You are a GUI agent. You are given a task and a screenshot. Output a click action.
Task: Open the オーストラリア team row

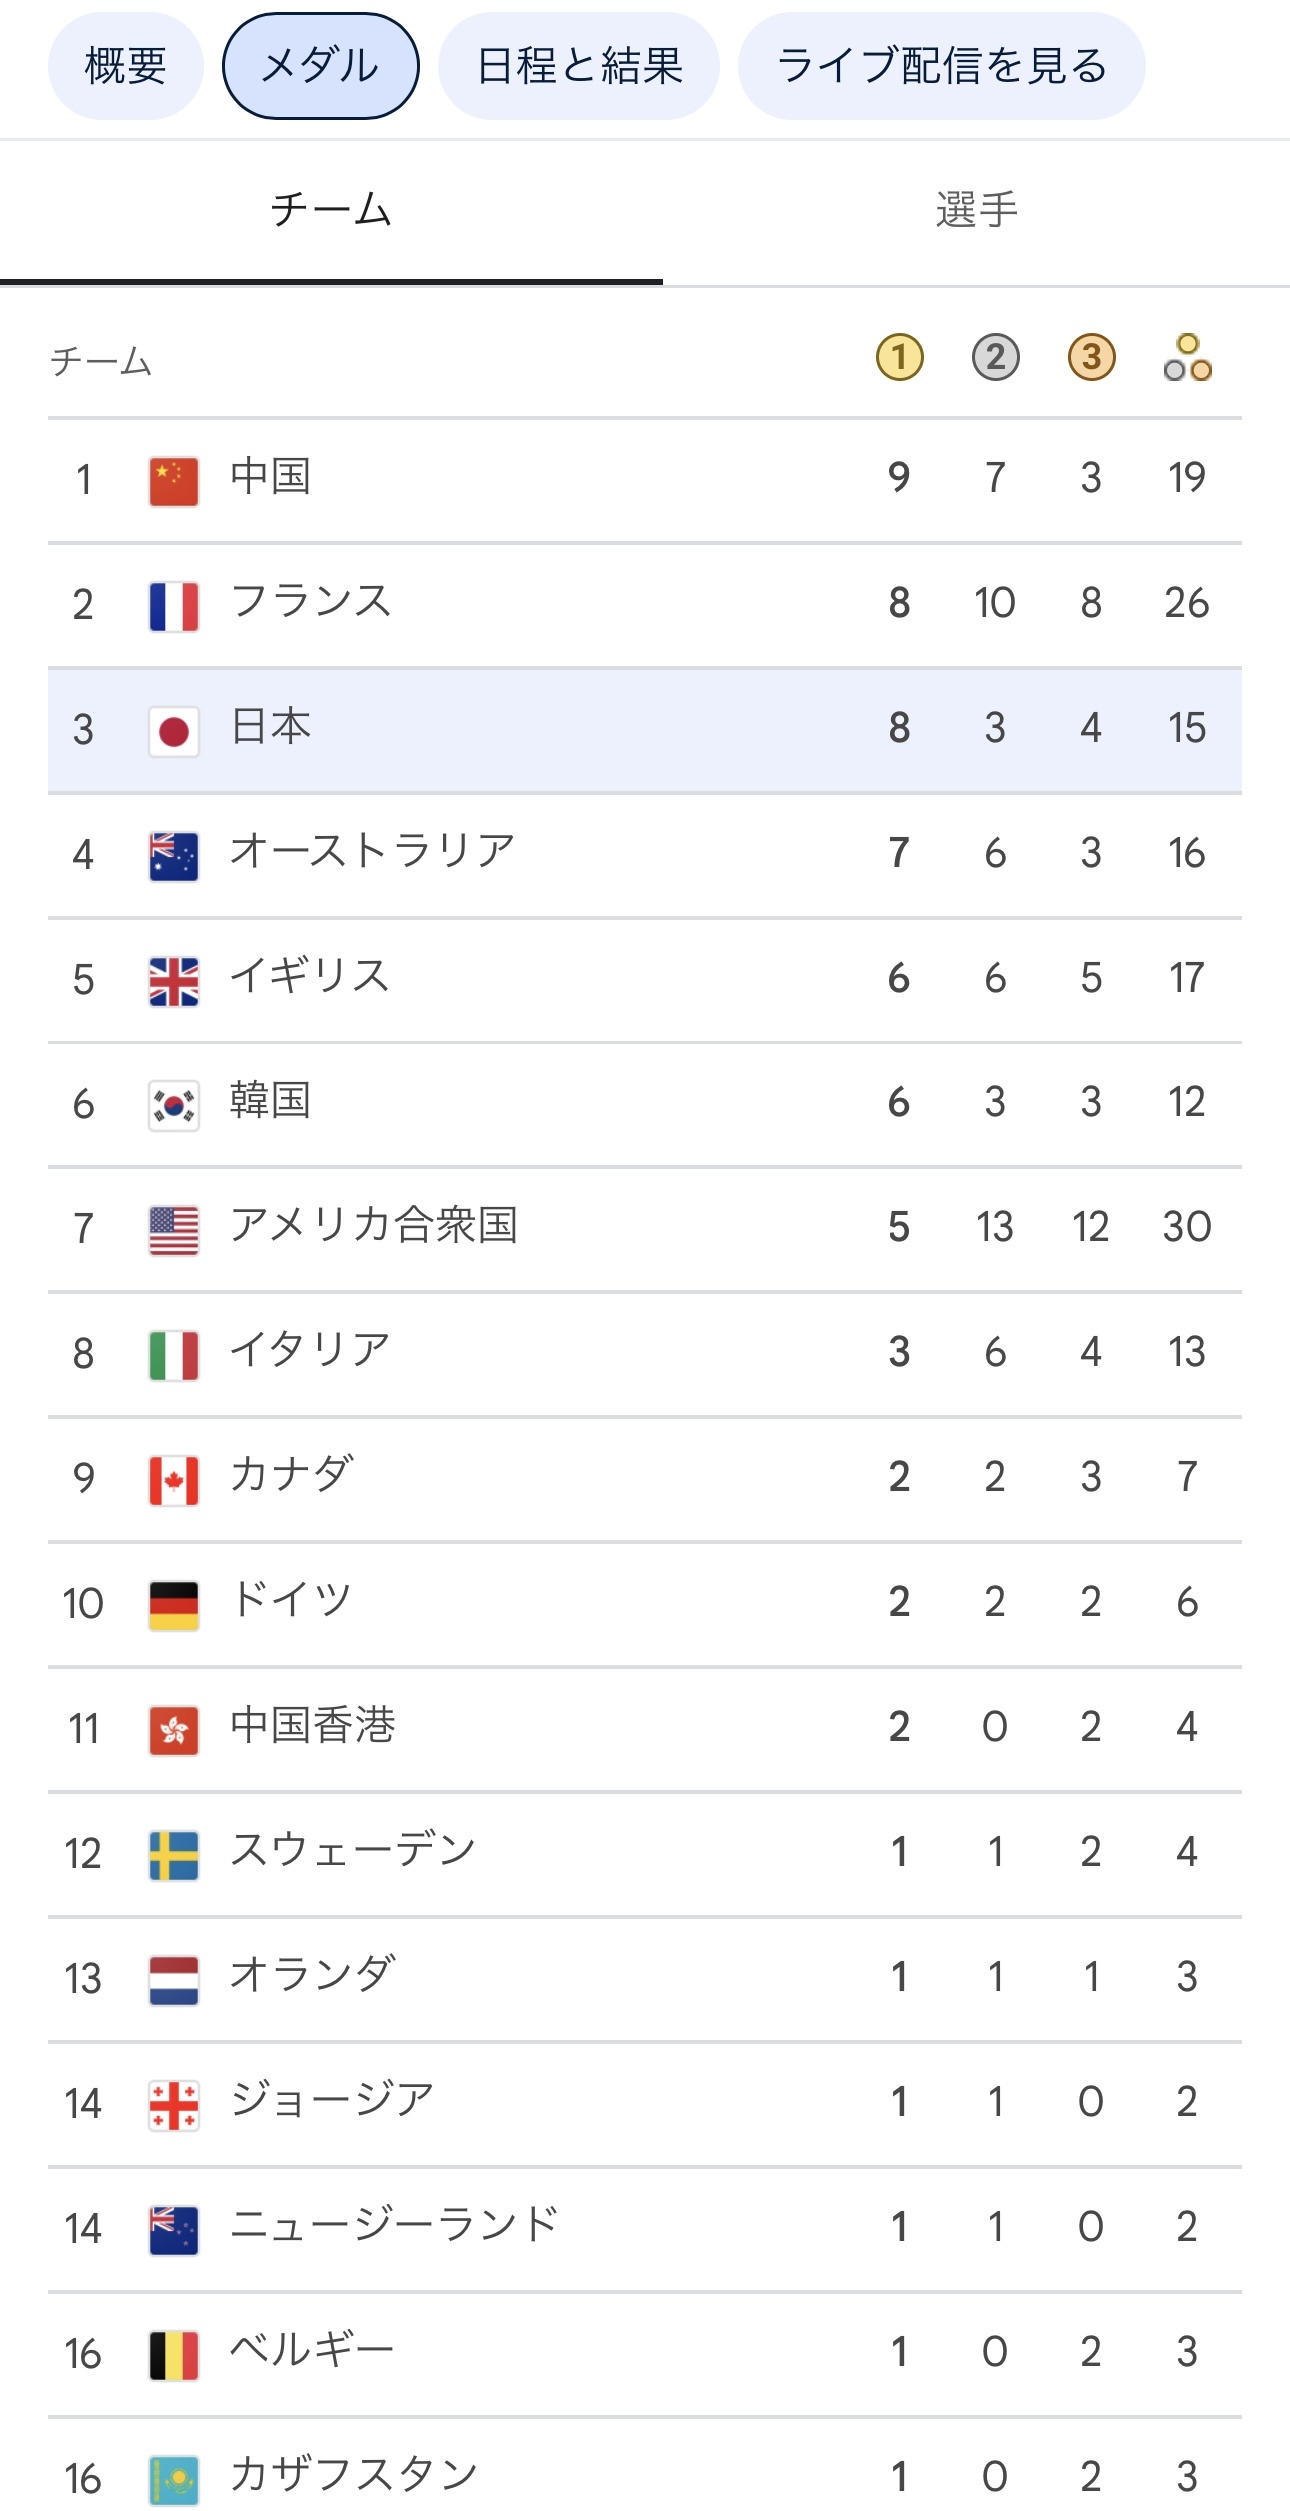click(x=645, y=855)
